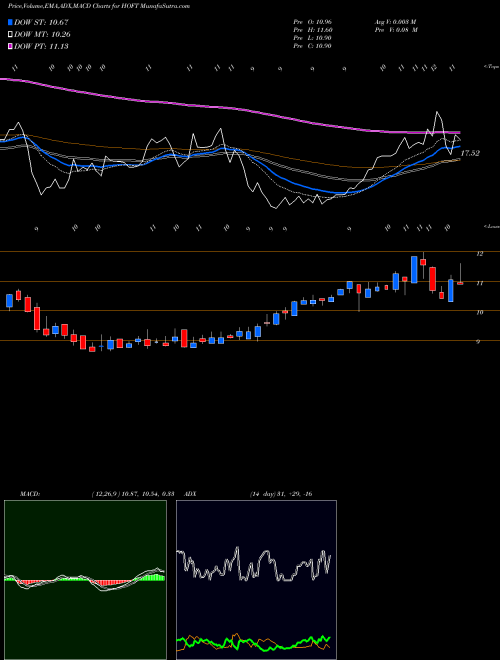Click the '<Tops' marker label
This screenshot has width=500, height=660.
(x=491, y=67)
